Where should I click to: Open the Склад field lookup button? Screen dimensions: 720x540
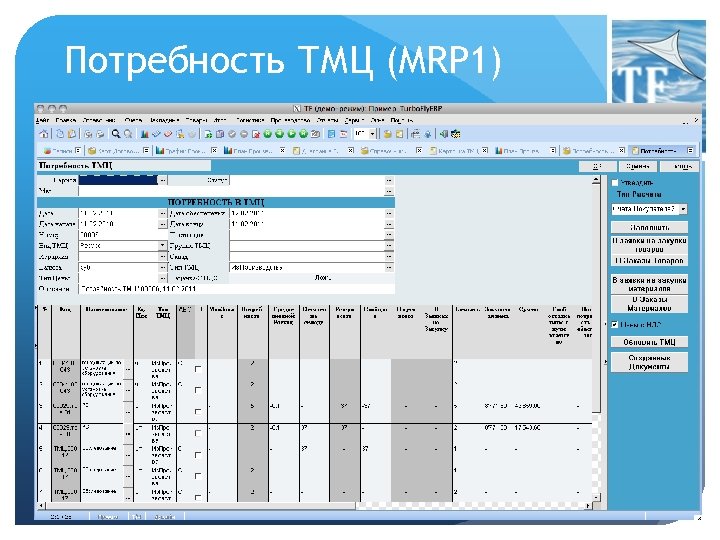[x=389, y=256]
